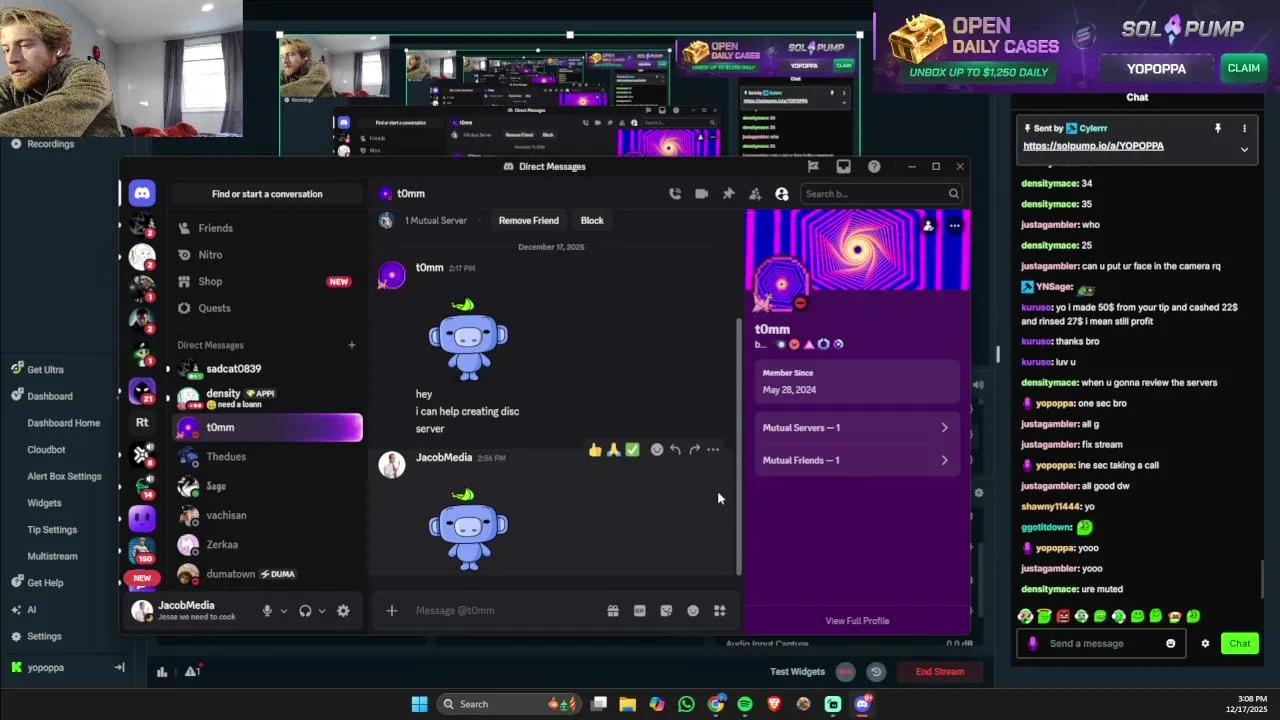Click Test Widgets button
This screenshot has height=720, width=1280.
pos(798,672)
